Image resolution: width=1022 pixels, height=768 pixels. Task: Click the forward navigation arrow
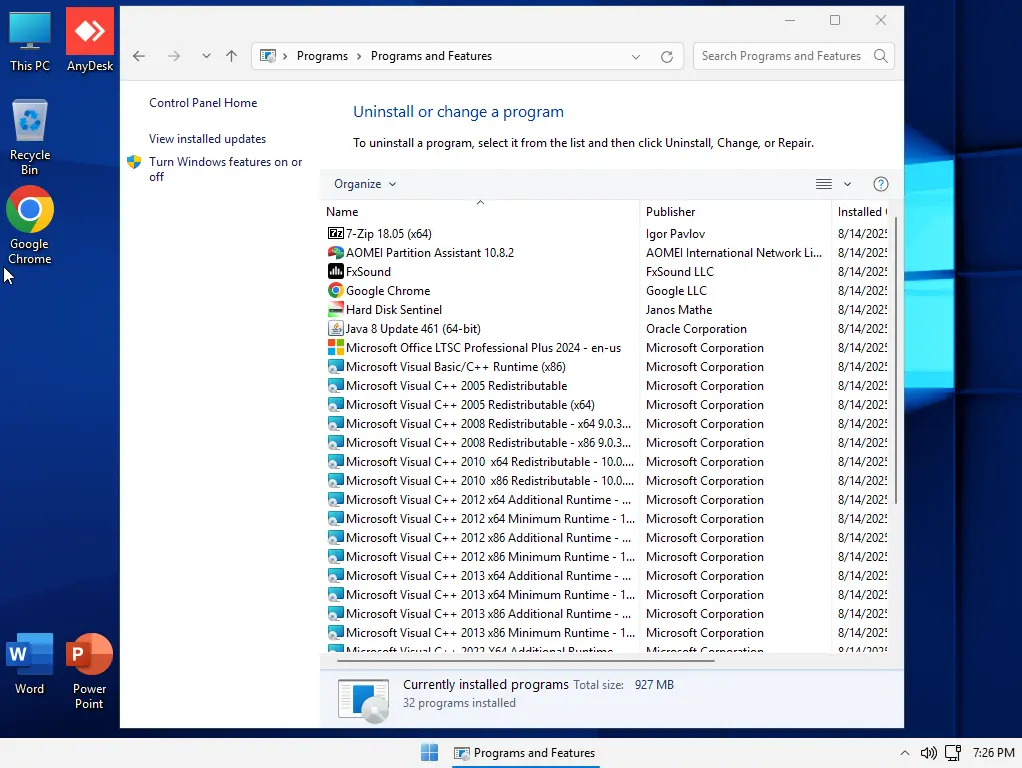pos(173,56)
